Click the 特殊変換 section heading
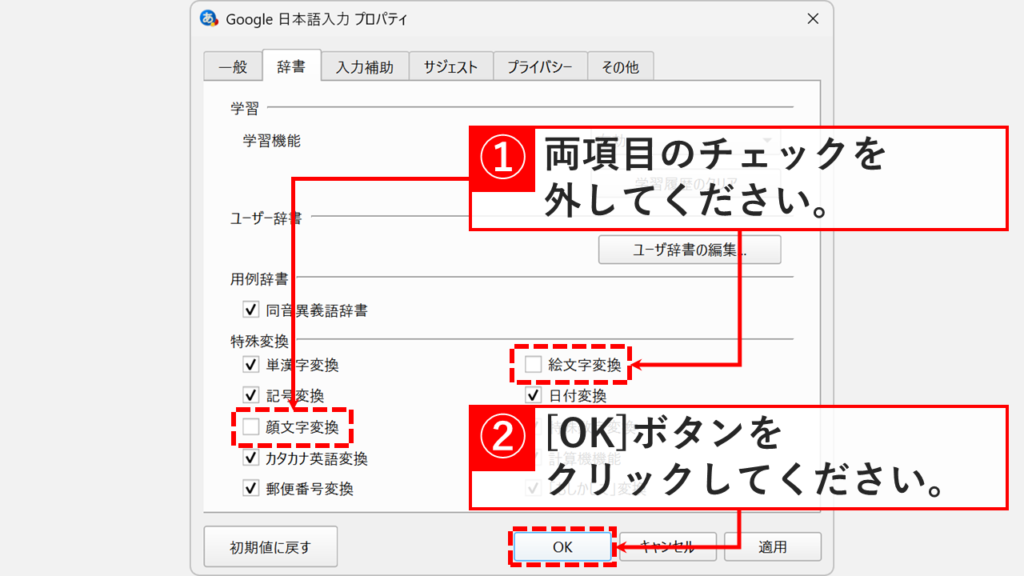This screenshot has height=576, width=1024. tap(259, 341)
